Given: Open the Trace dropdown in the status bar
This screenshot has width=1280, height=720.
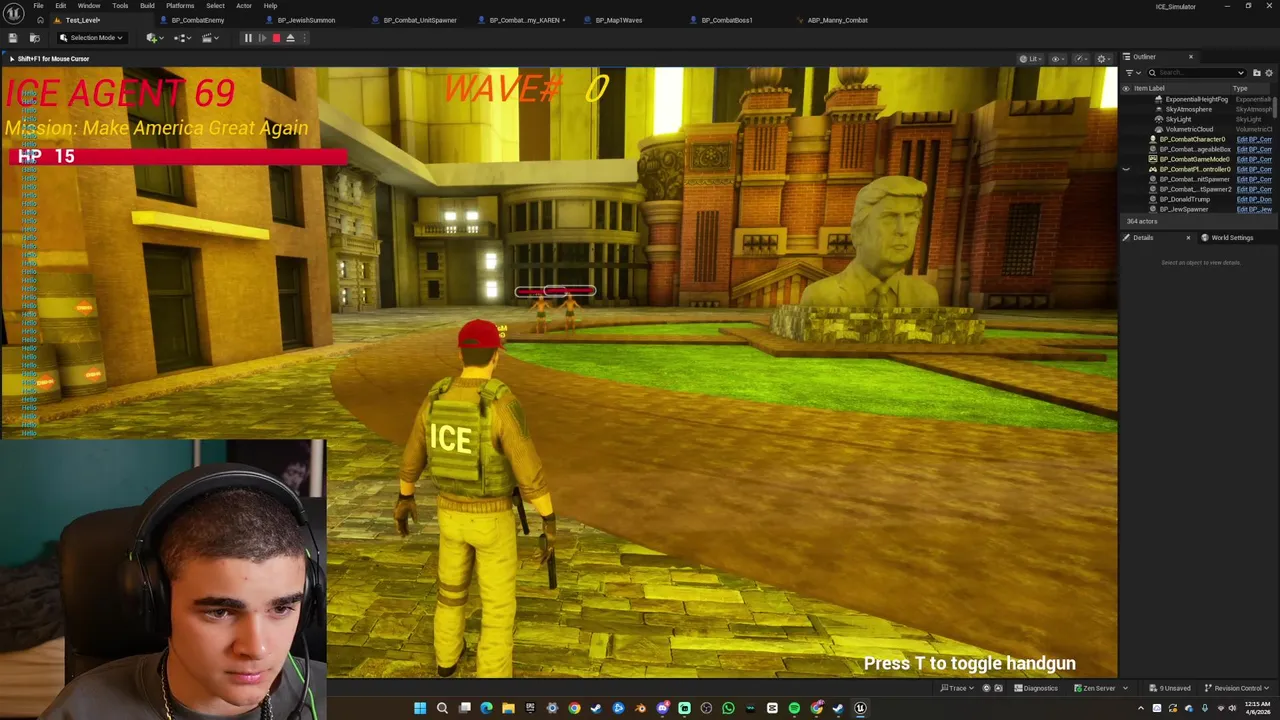Looking at the screenshot, I should (958, 688).
